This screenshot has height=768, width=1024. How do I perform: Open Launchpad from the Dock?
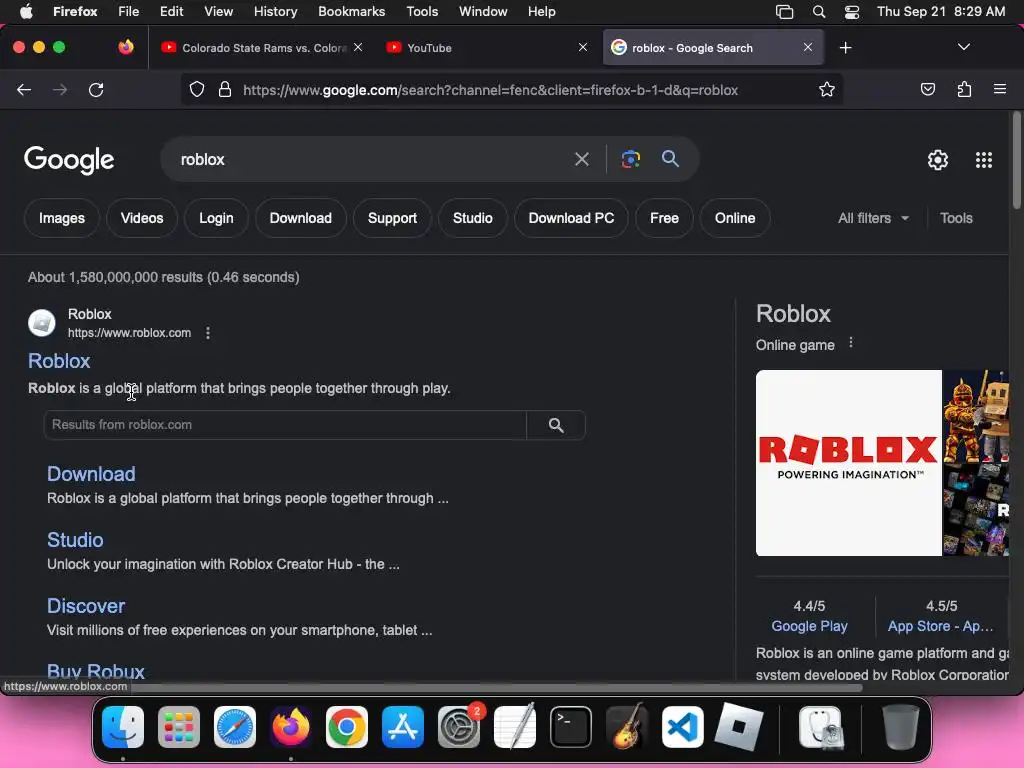[x=179, y=727]
